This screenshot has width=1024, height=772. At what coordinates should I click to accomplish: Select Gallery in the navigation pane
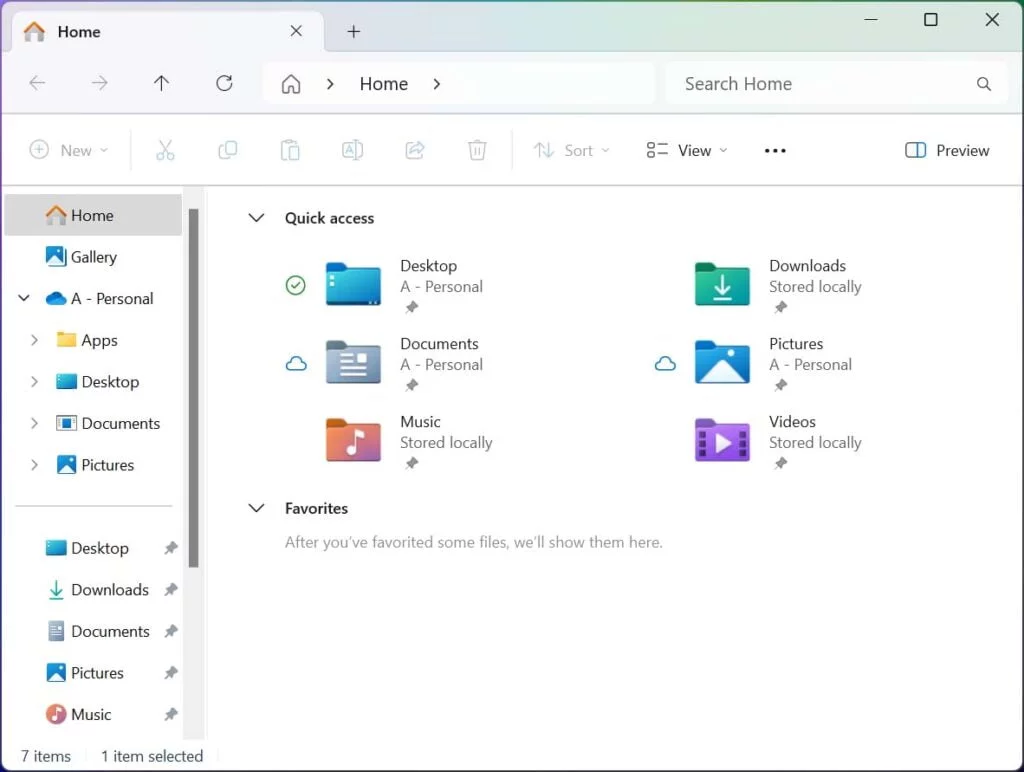tap(93, 257)
